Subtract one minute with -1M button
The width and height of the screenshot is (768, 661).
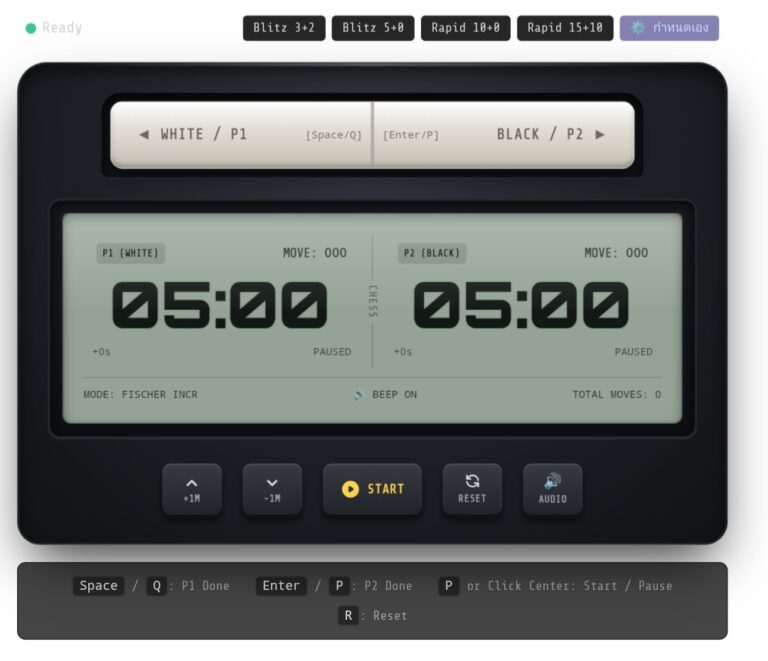(272, 490)
